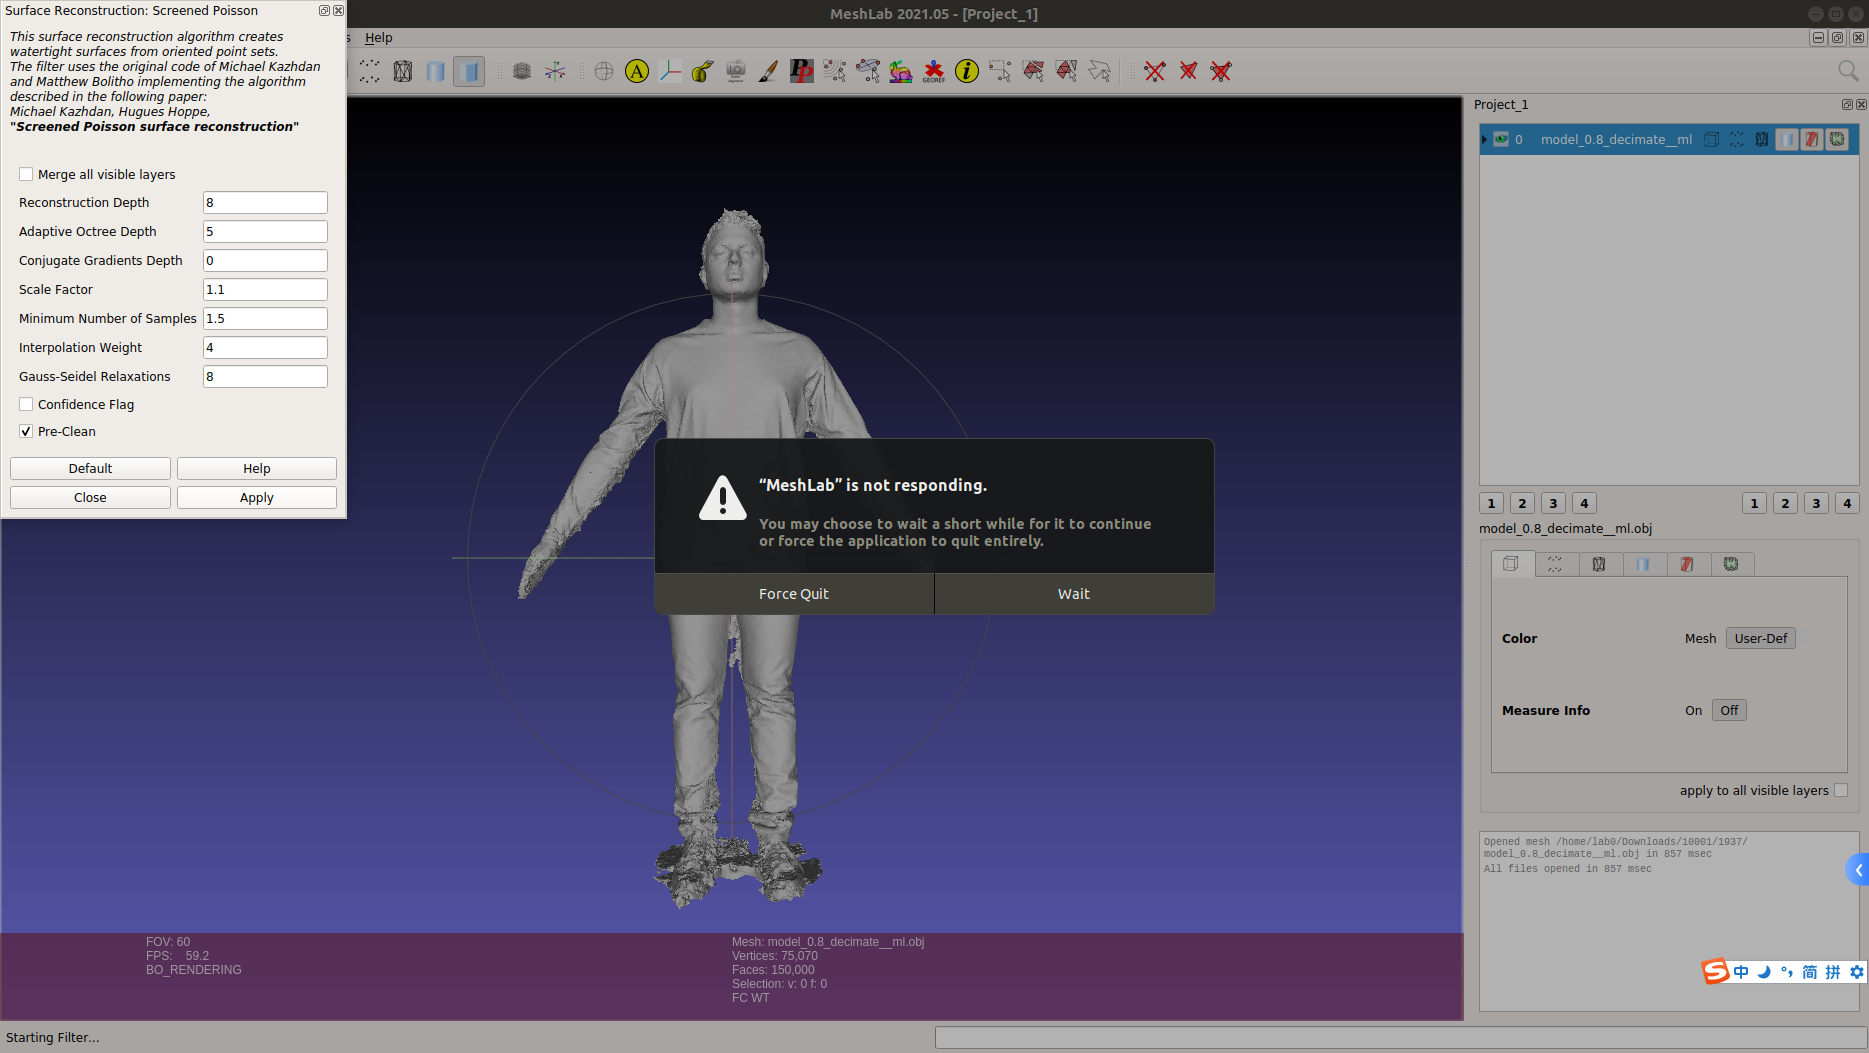The width and height of the screenshot is (1869, 1053).
Task: Edit the Reconstruction Depth value field
Action: click(264, 202)
